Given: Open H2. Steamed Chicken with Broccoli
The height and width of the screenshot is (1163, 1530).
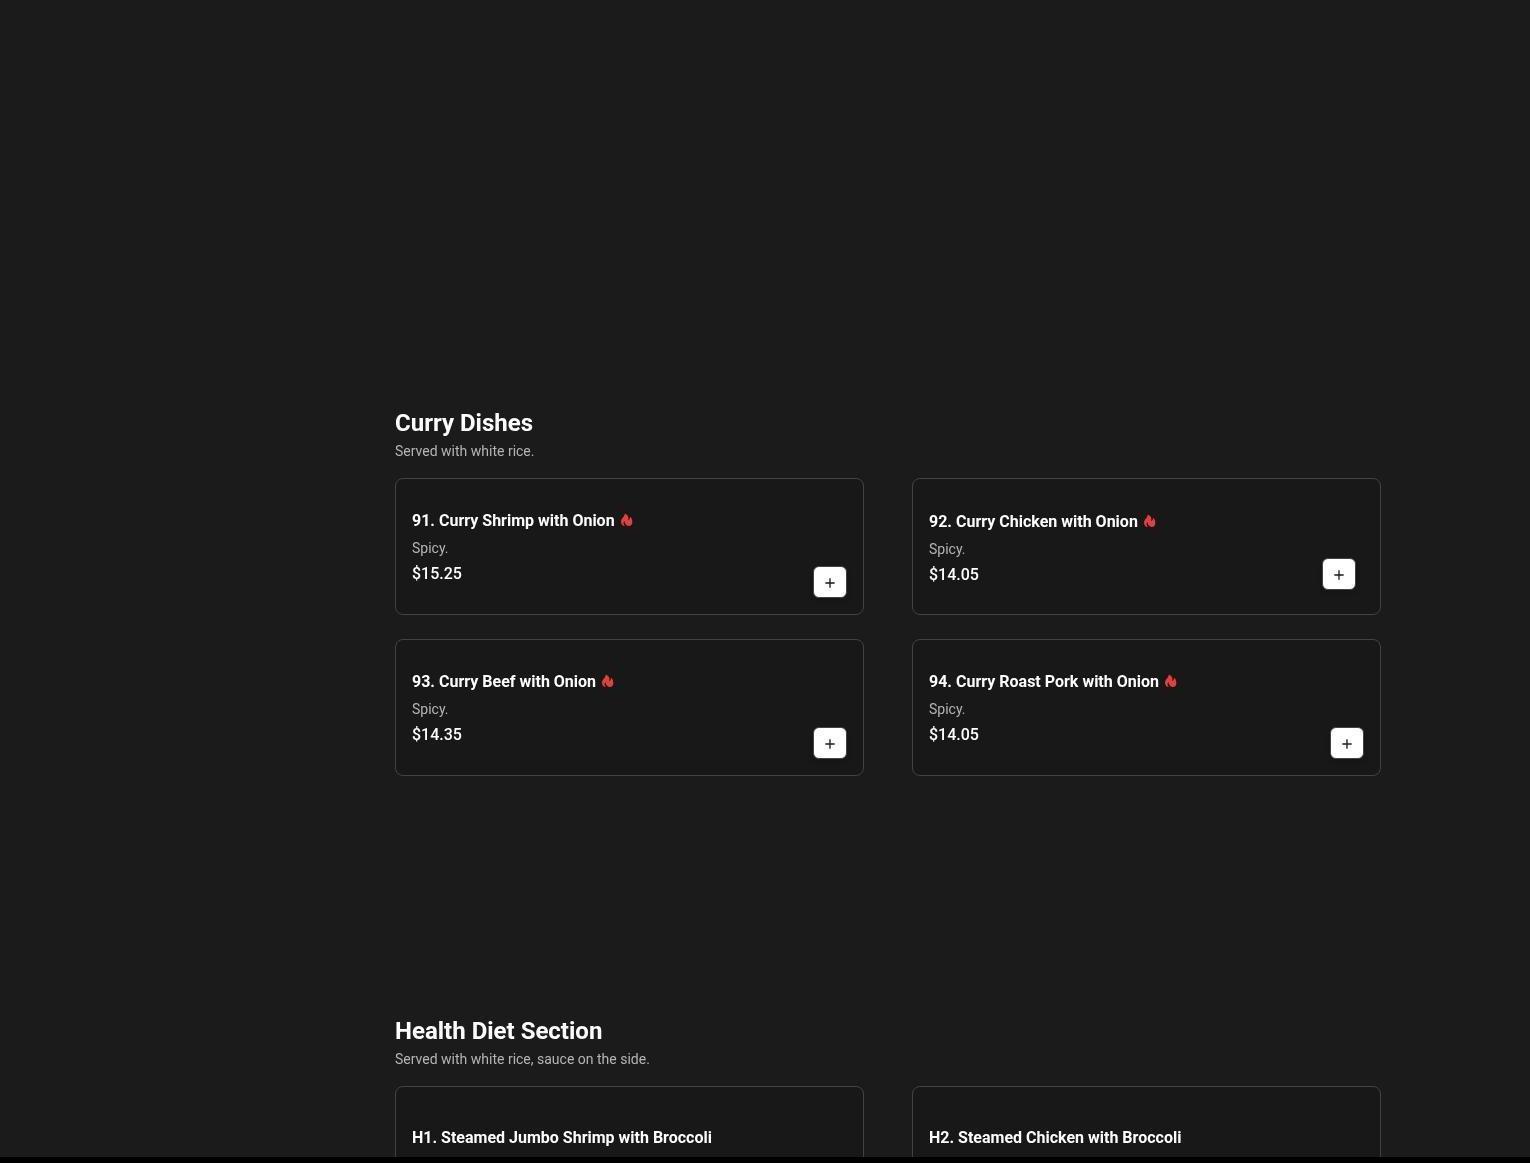Looking at the screenshot, I should 1054,1137.
